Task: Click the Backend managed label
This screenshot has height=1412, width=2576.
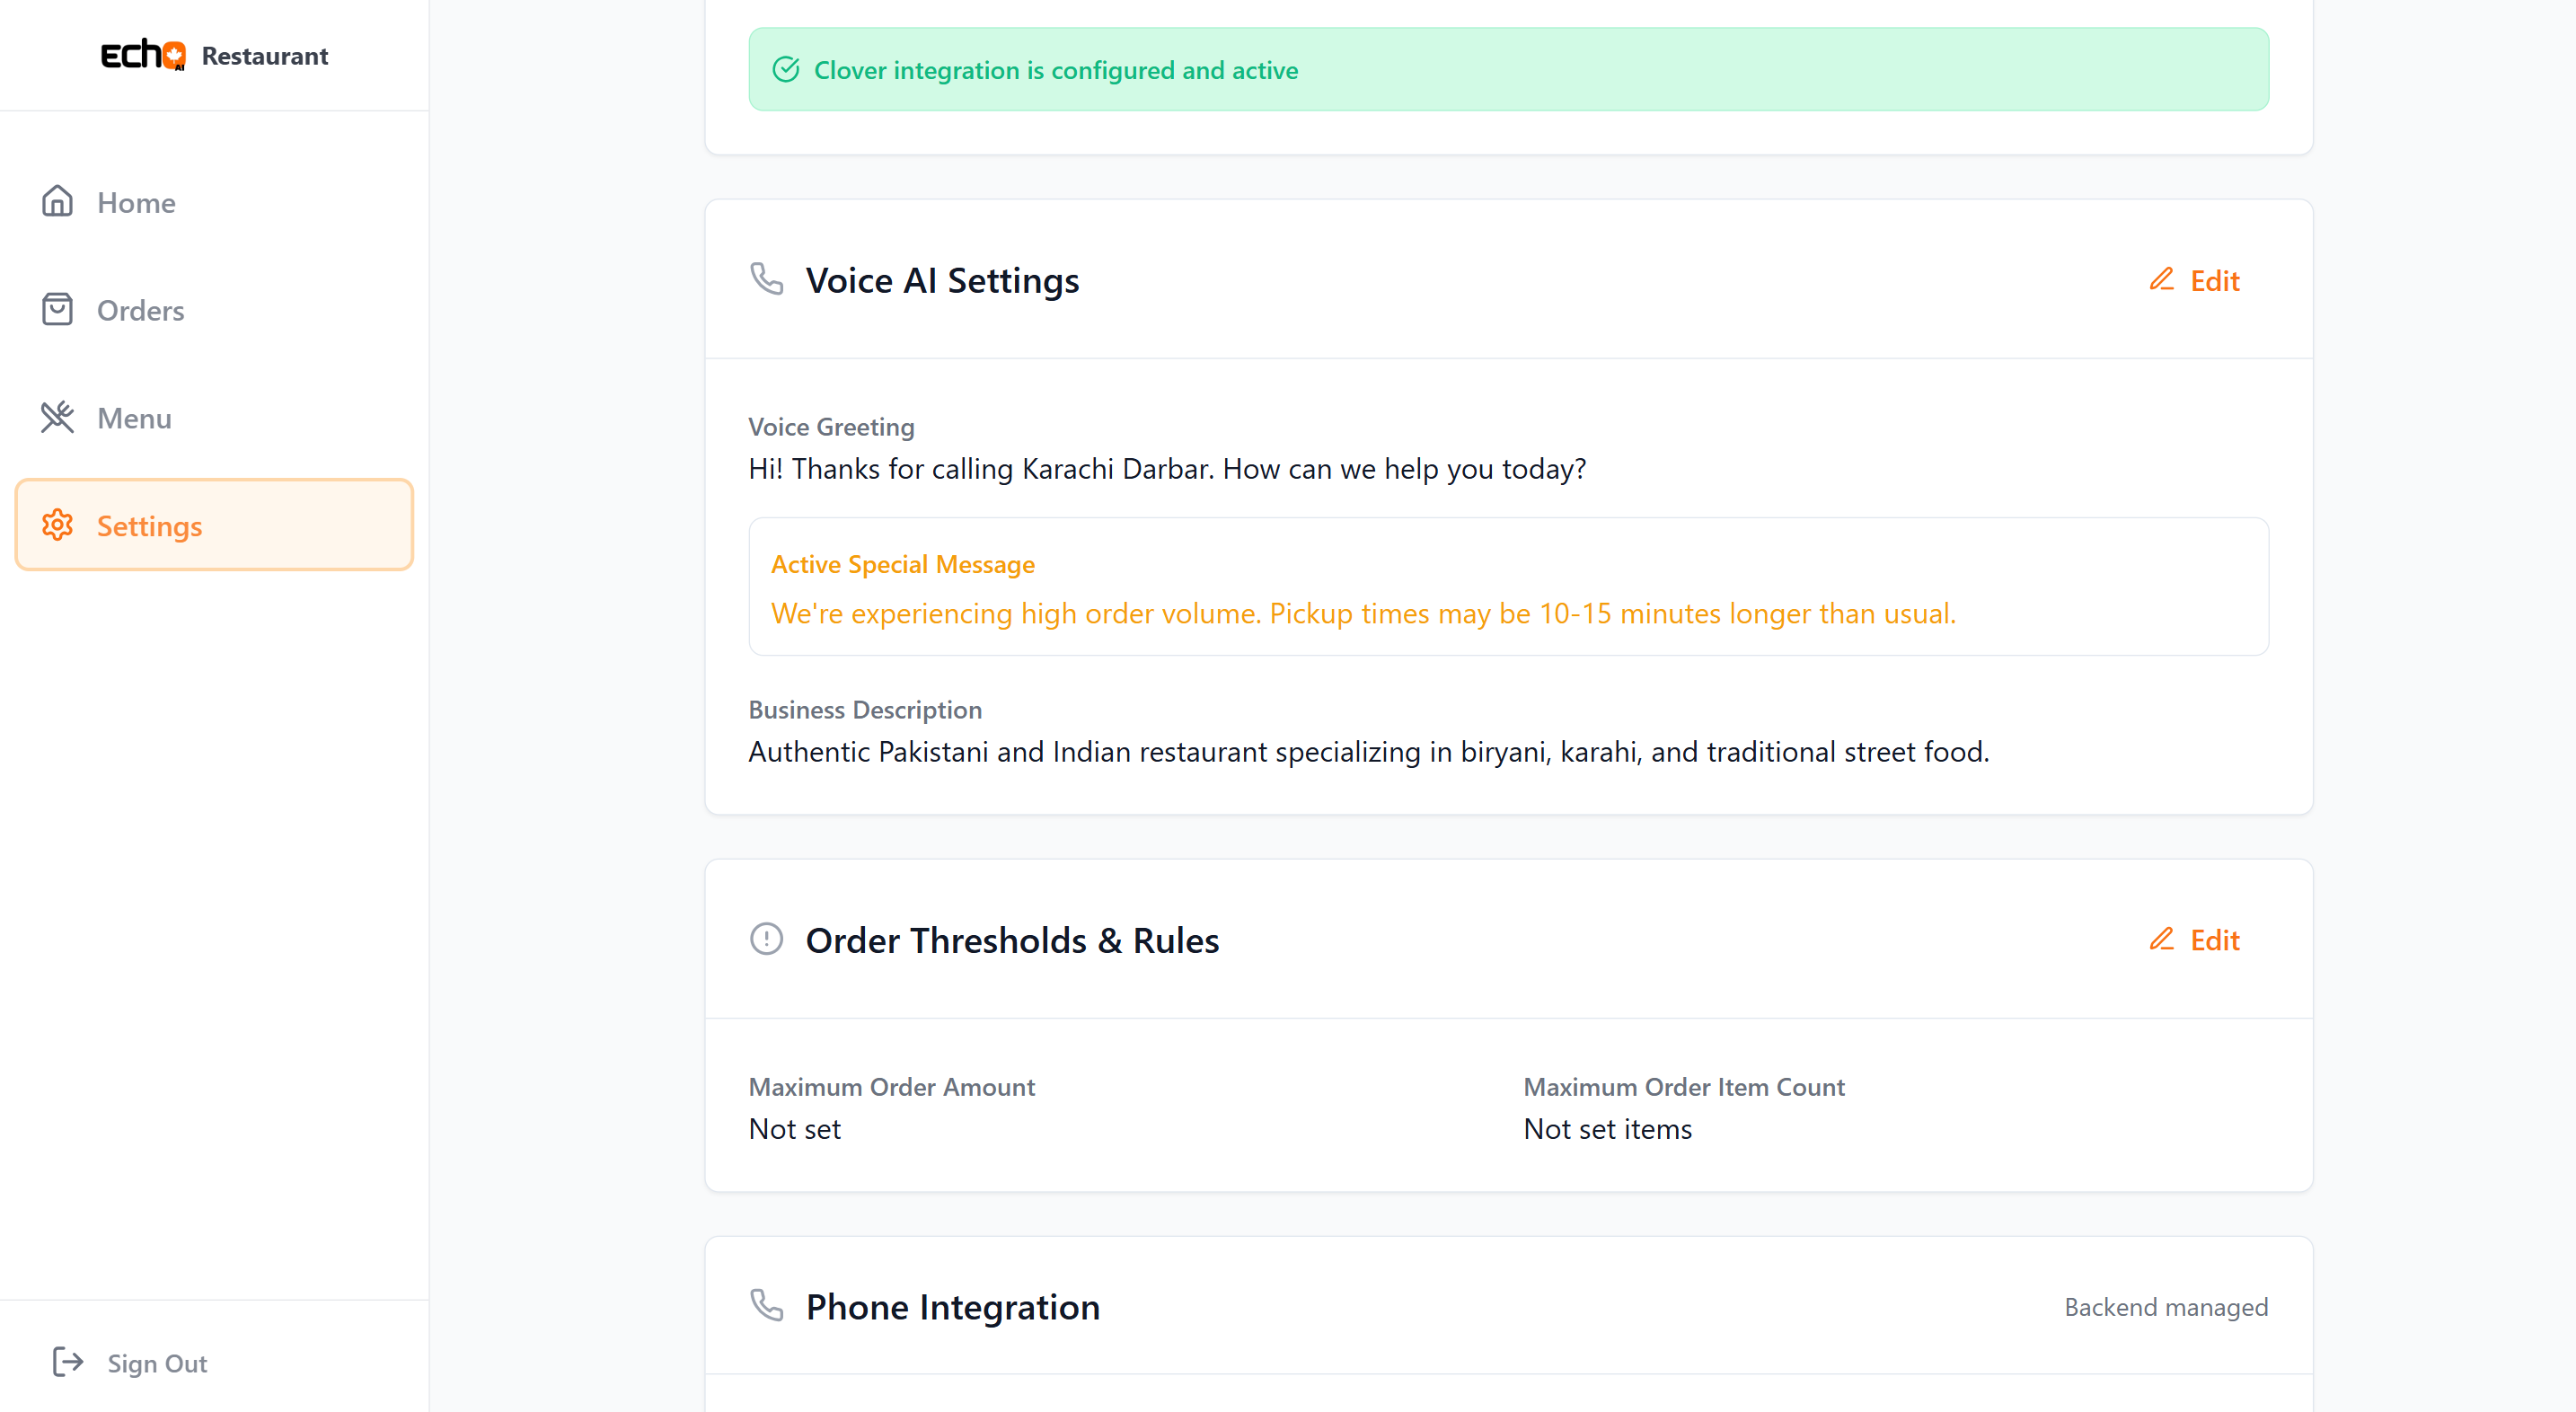Action: click(2166, 1306)
